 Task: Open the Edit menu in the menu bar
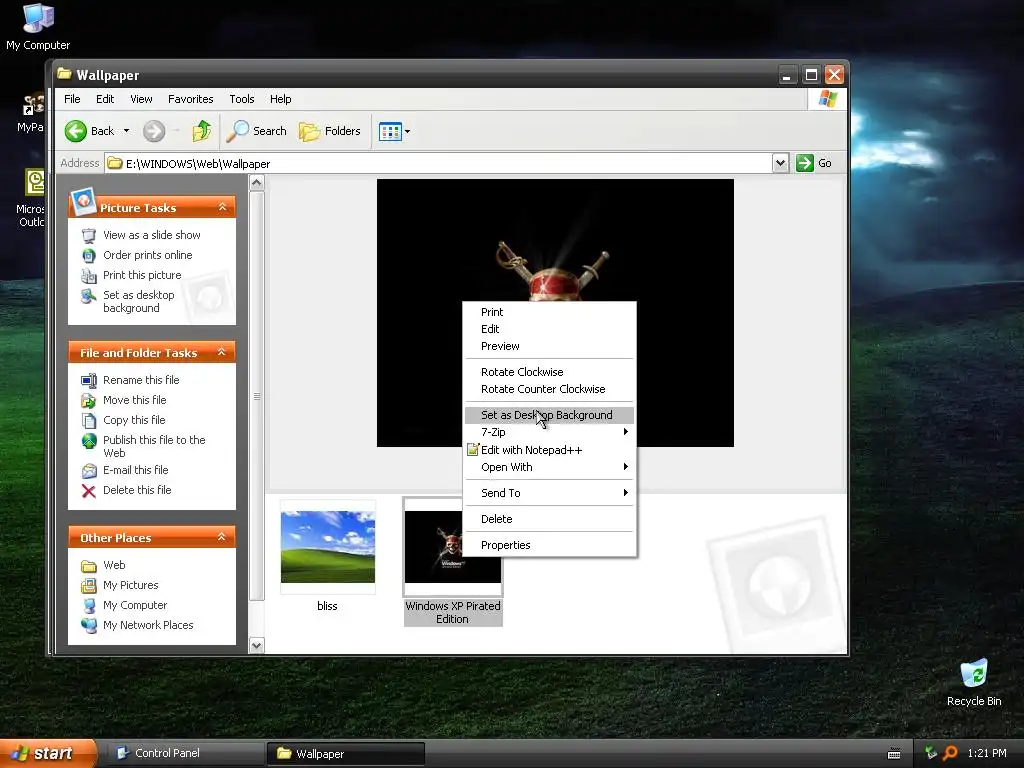click(x=104, y=99)
